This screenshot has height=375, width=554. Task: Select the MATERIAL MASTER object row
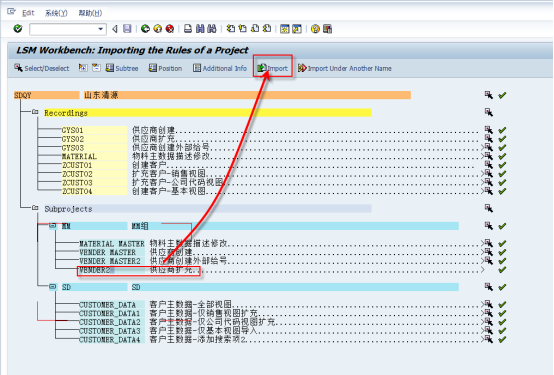click(112, 244)
